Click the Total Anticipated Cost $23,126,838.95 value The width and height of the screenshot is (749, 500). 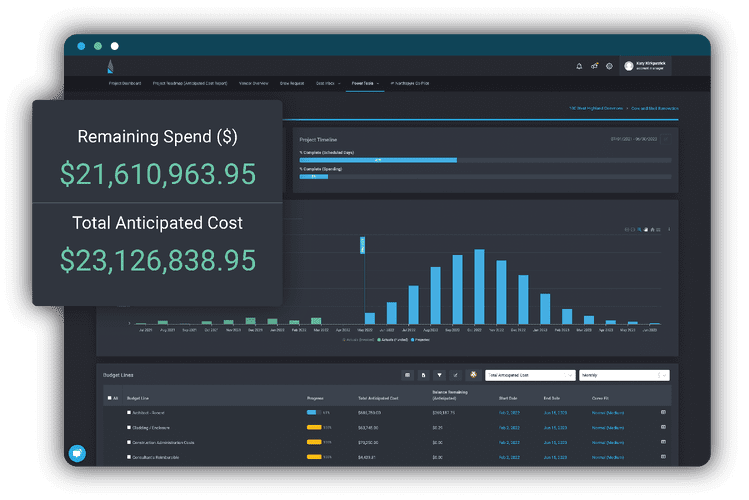coord(158,260)
